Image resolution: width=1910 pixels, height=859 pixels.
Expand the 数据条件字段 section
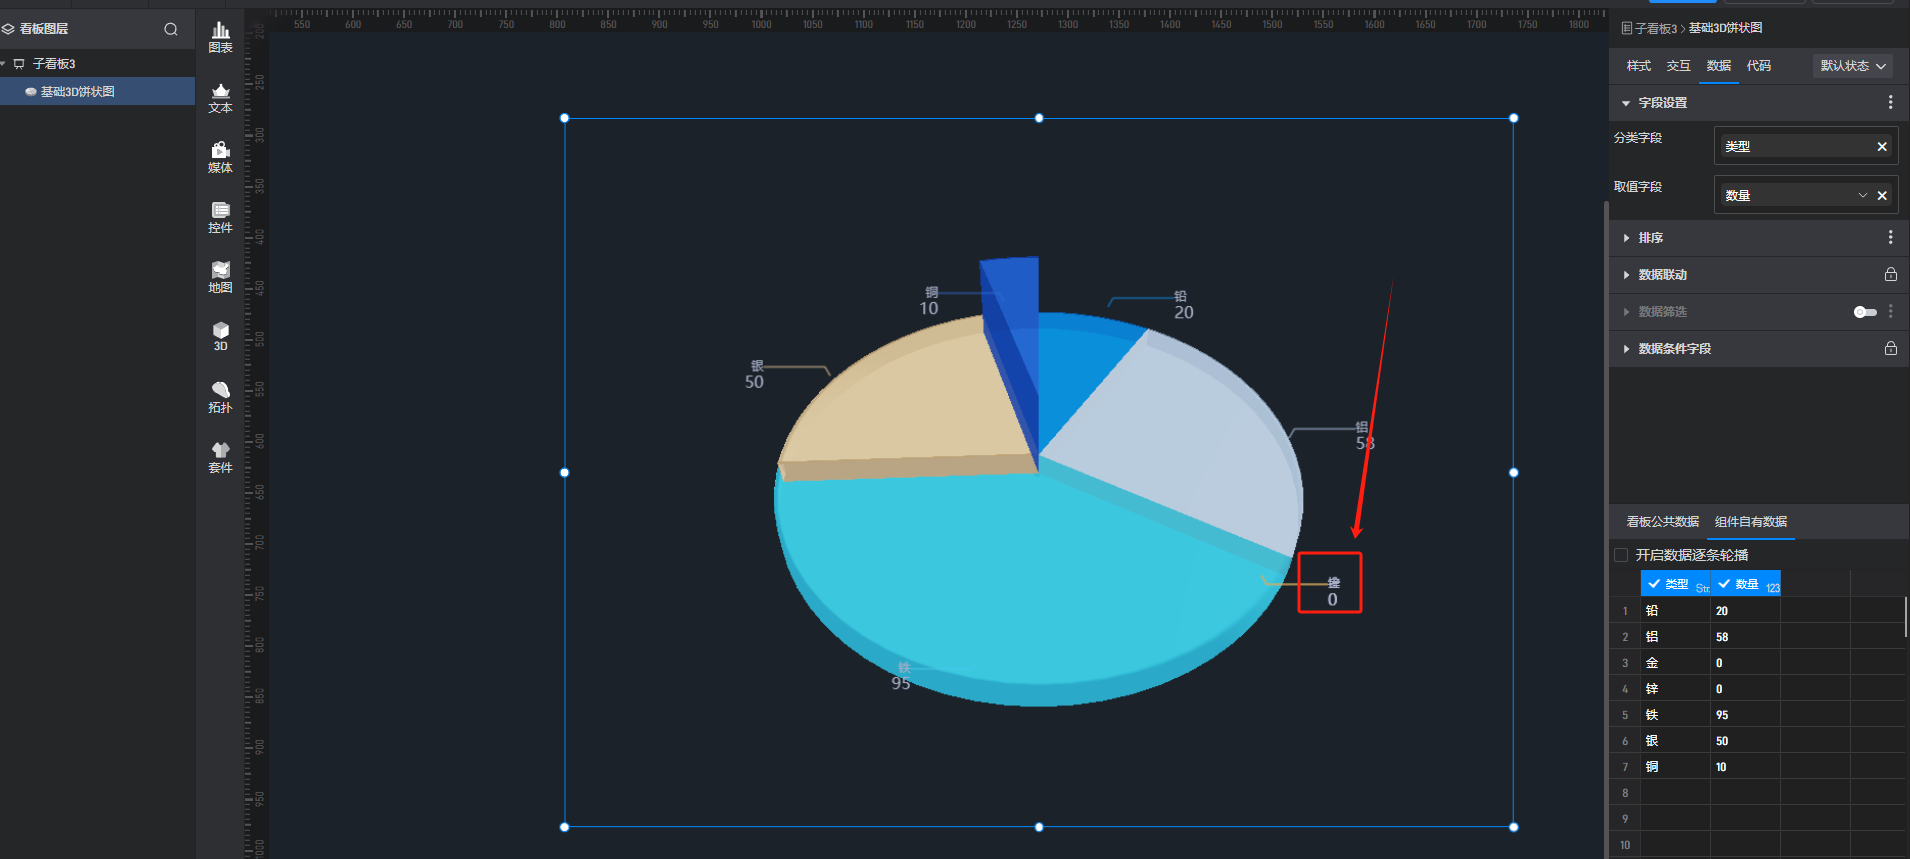[x=1626, y=349]
